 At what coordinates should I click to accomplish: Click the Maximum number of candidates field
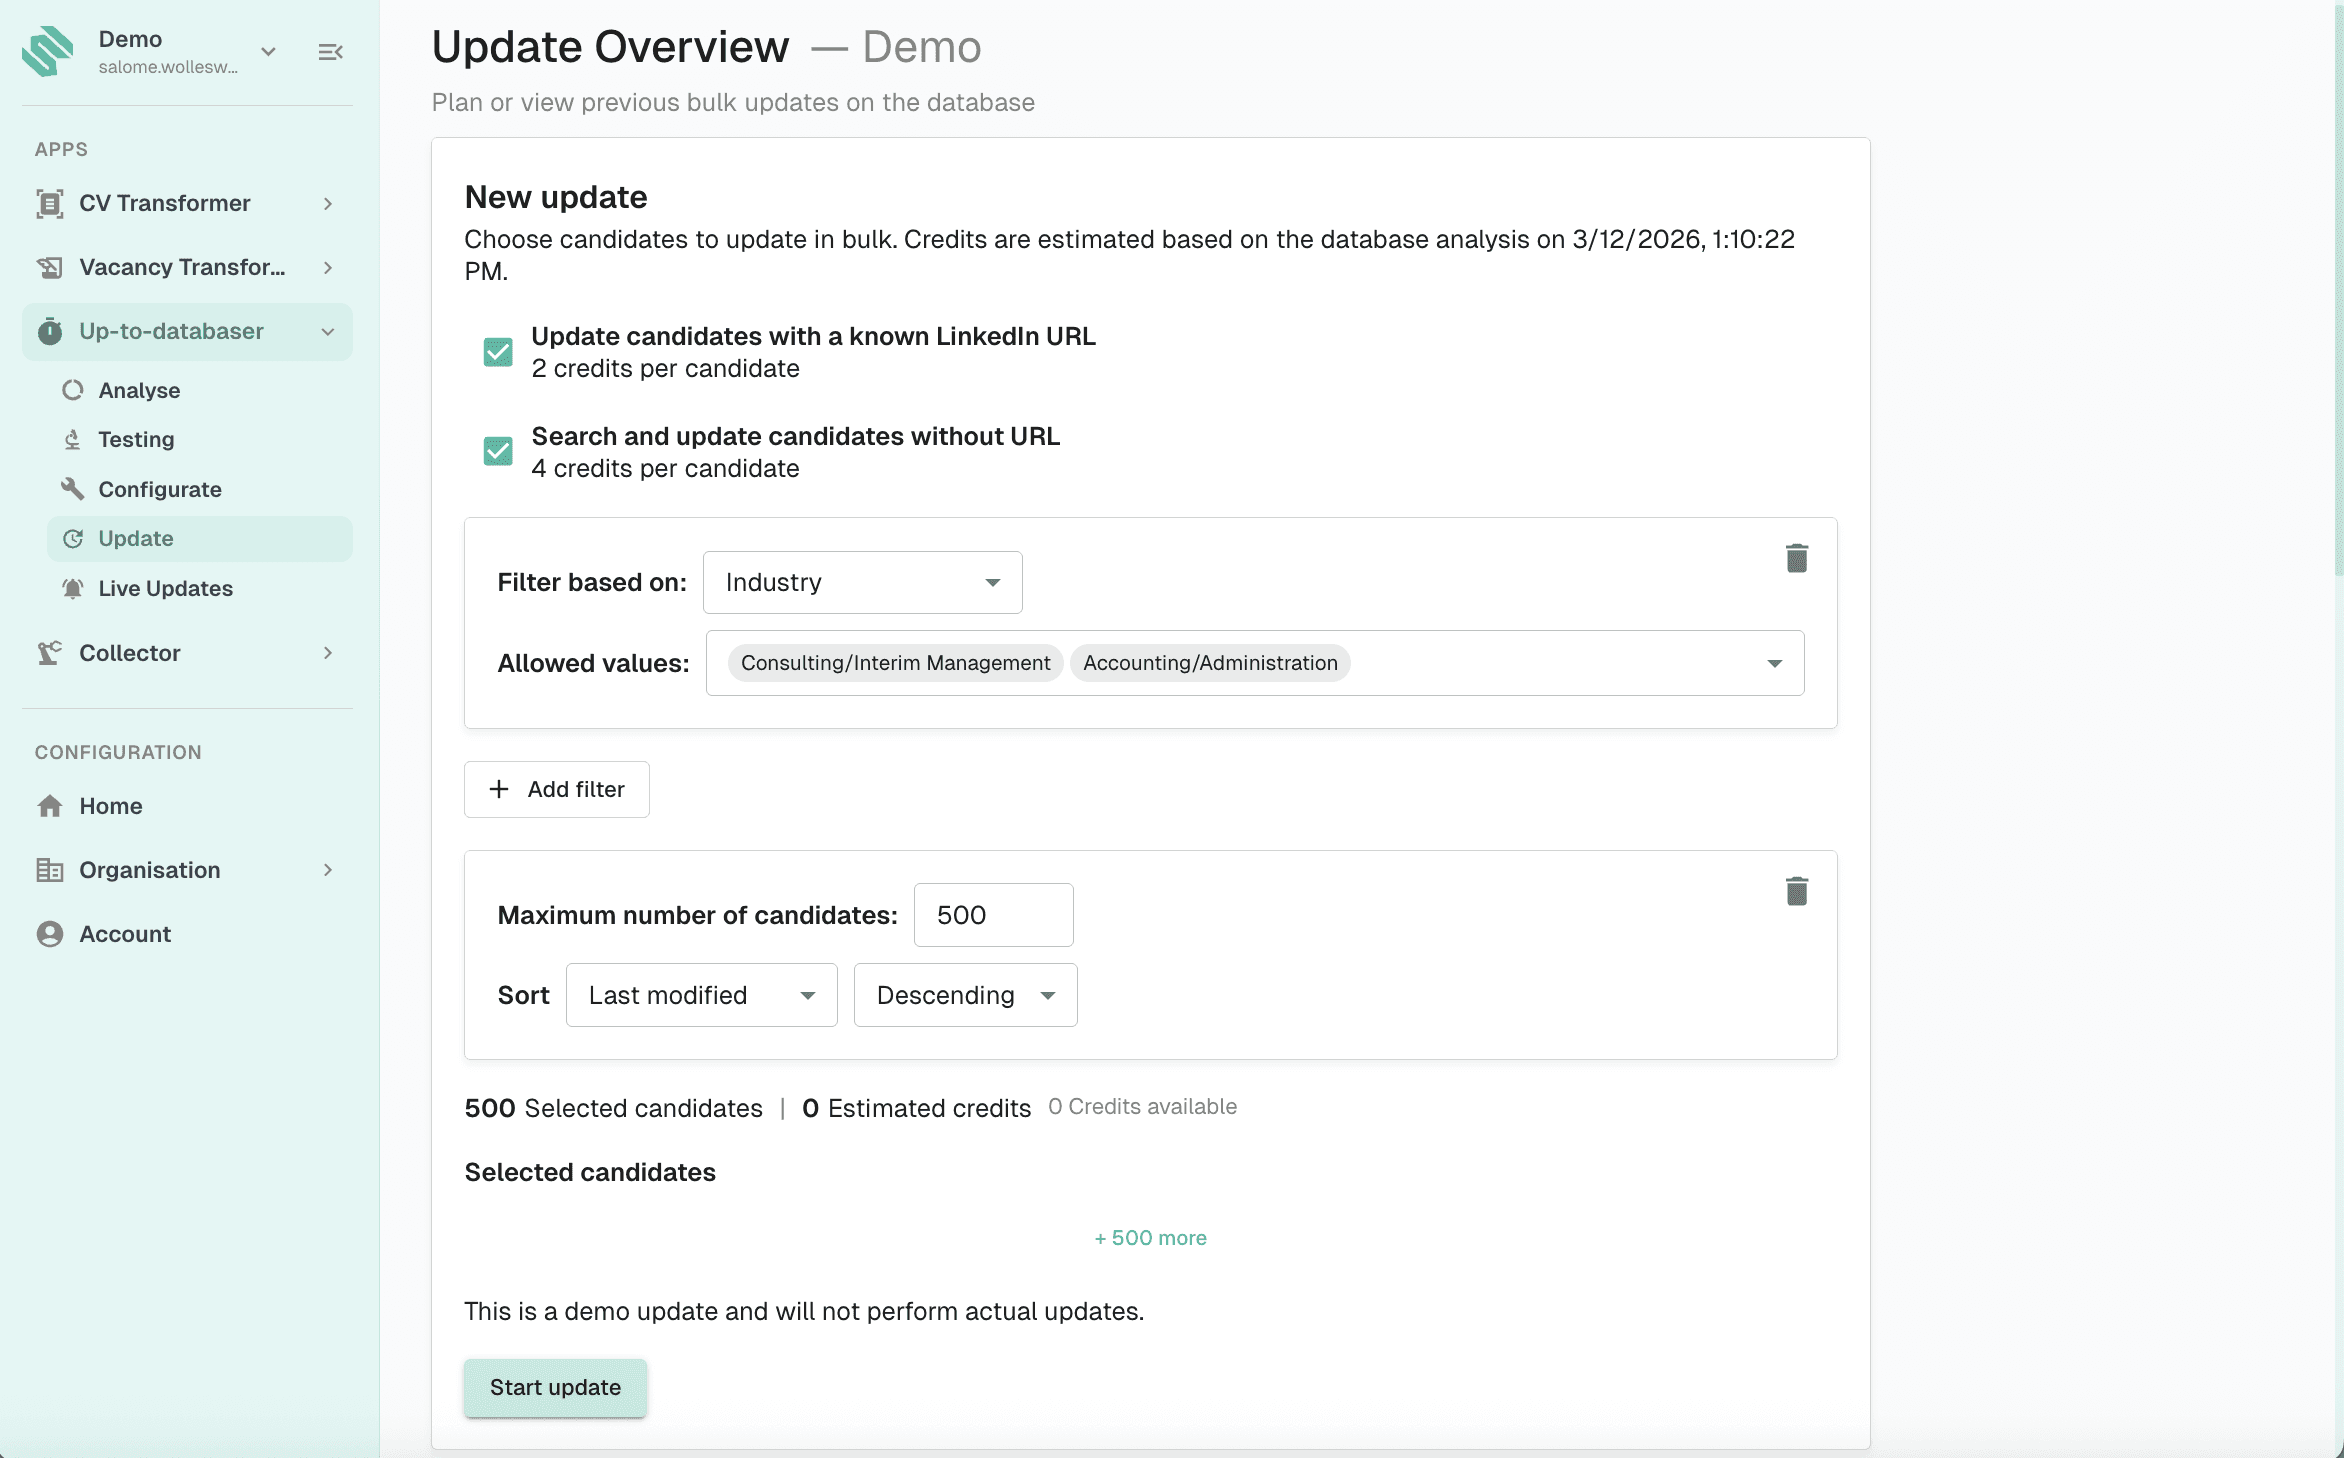993,915
